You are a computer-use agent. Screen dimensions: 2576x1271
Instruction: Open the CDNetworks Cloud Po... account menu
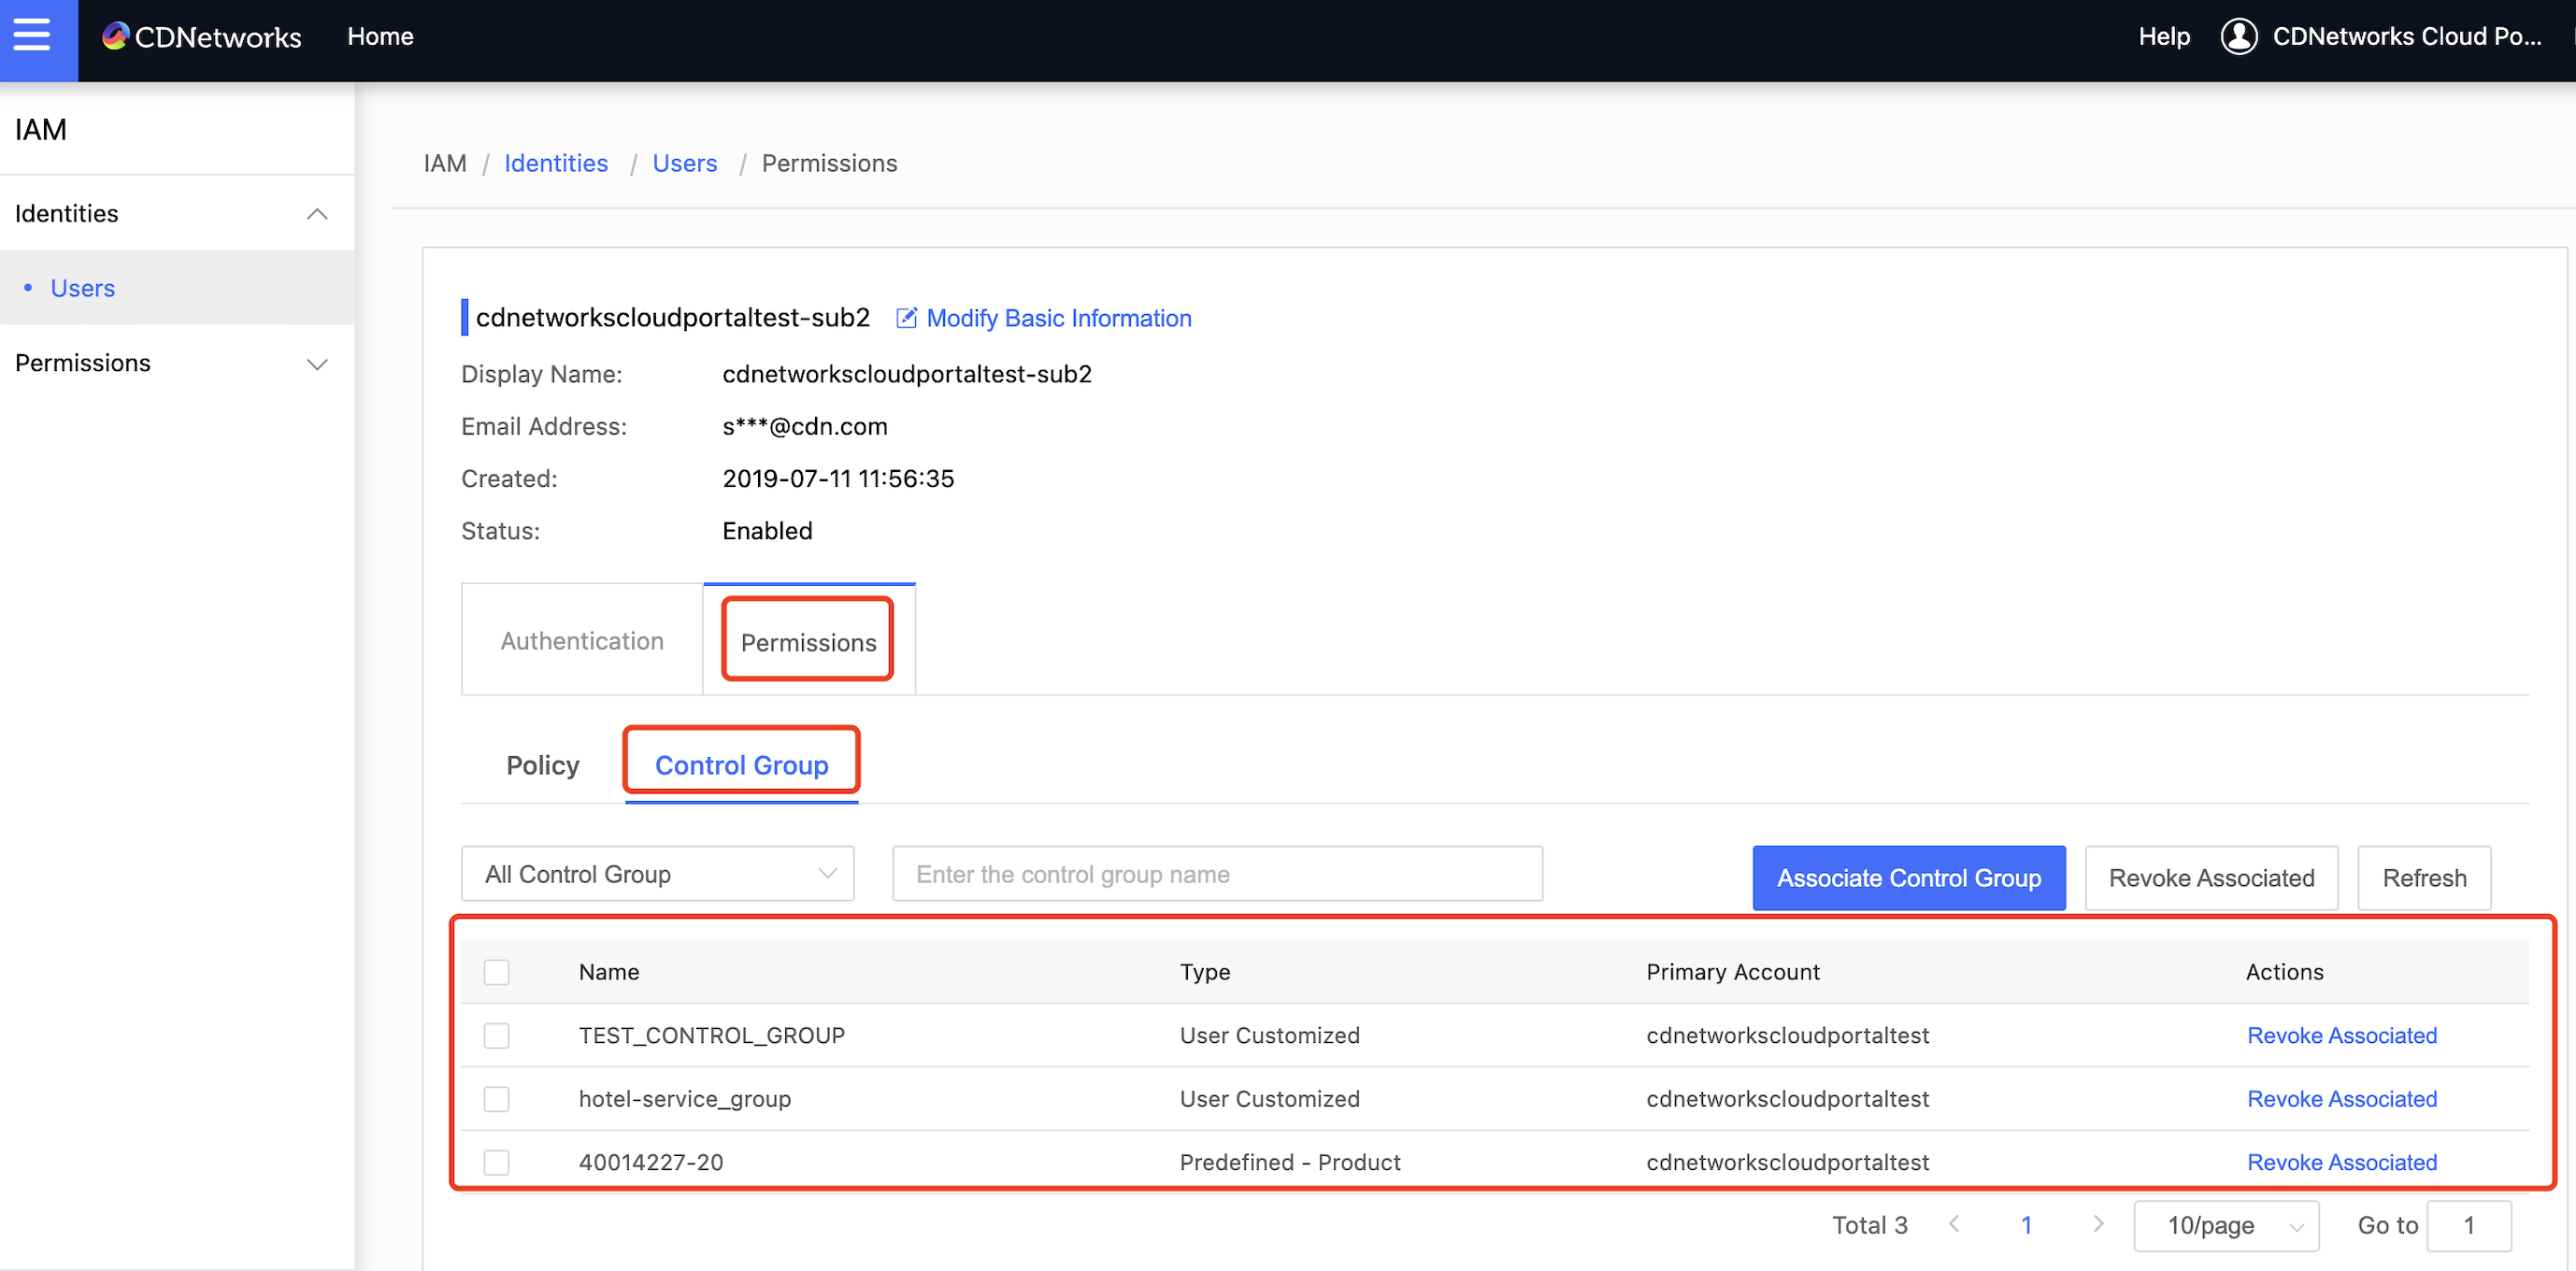tap(2406, 37)
